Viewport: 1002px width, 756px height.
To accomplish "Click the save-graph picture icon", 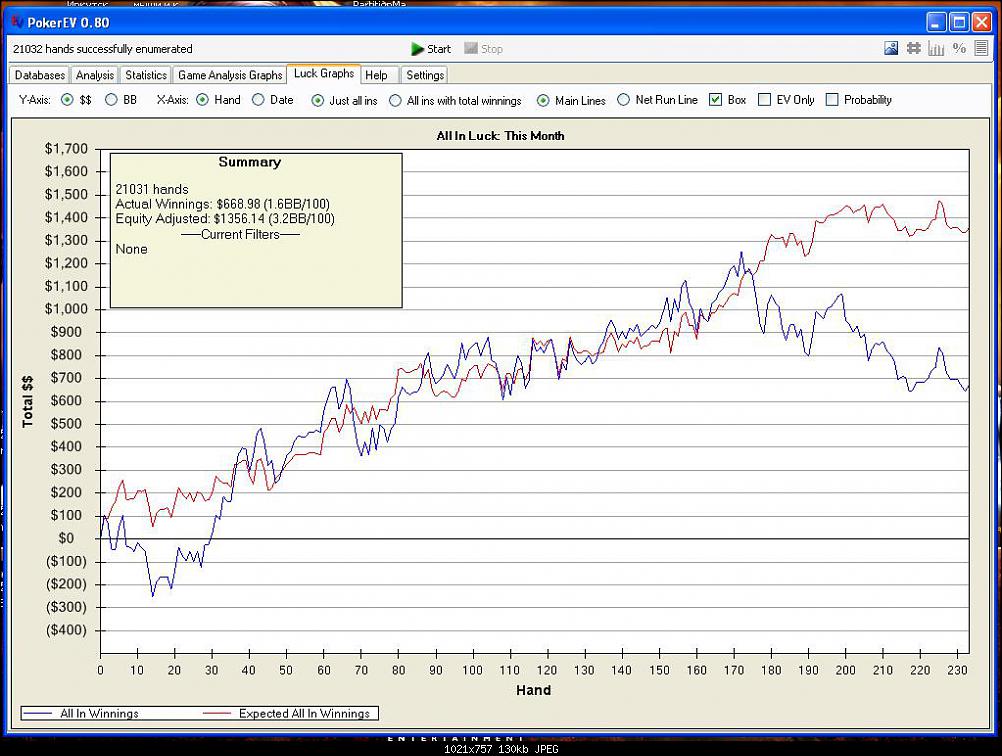I will click(x=891, y=49).
